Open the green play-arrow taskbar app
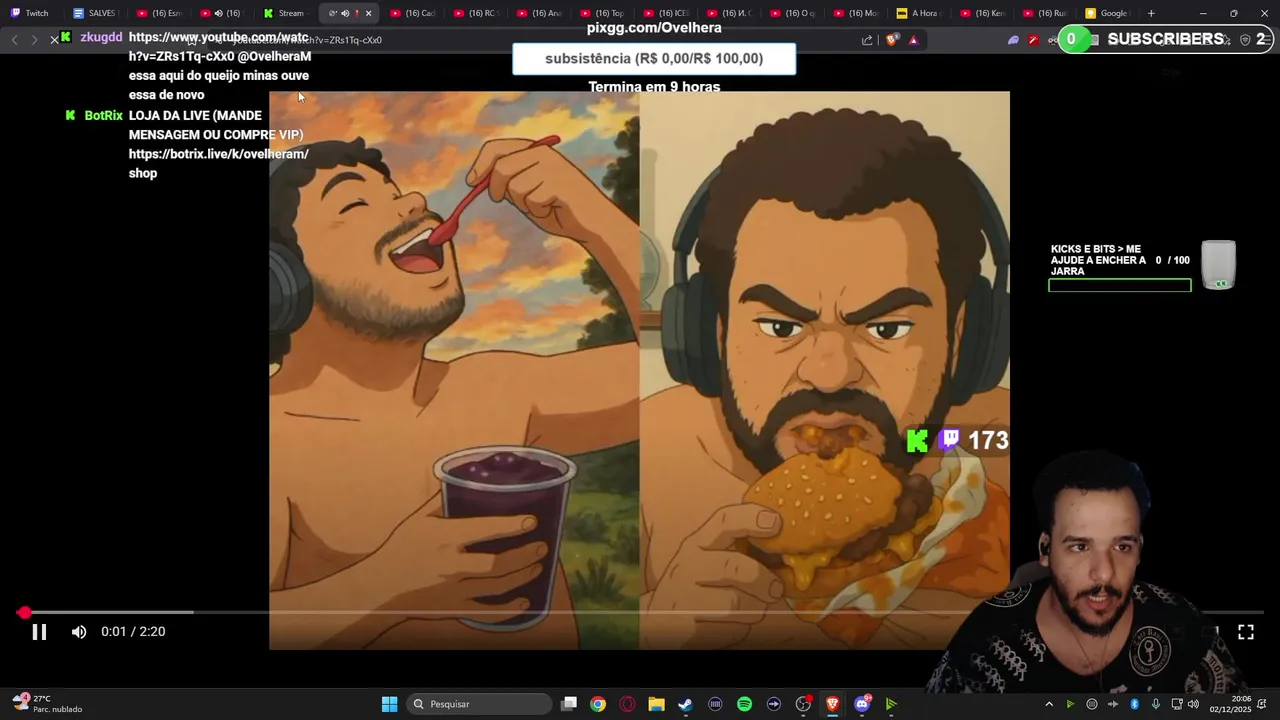This screenshot has height=720, width=1280. 891,704
